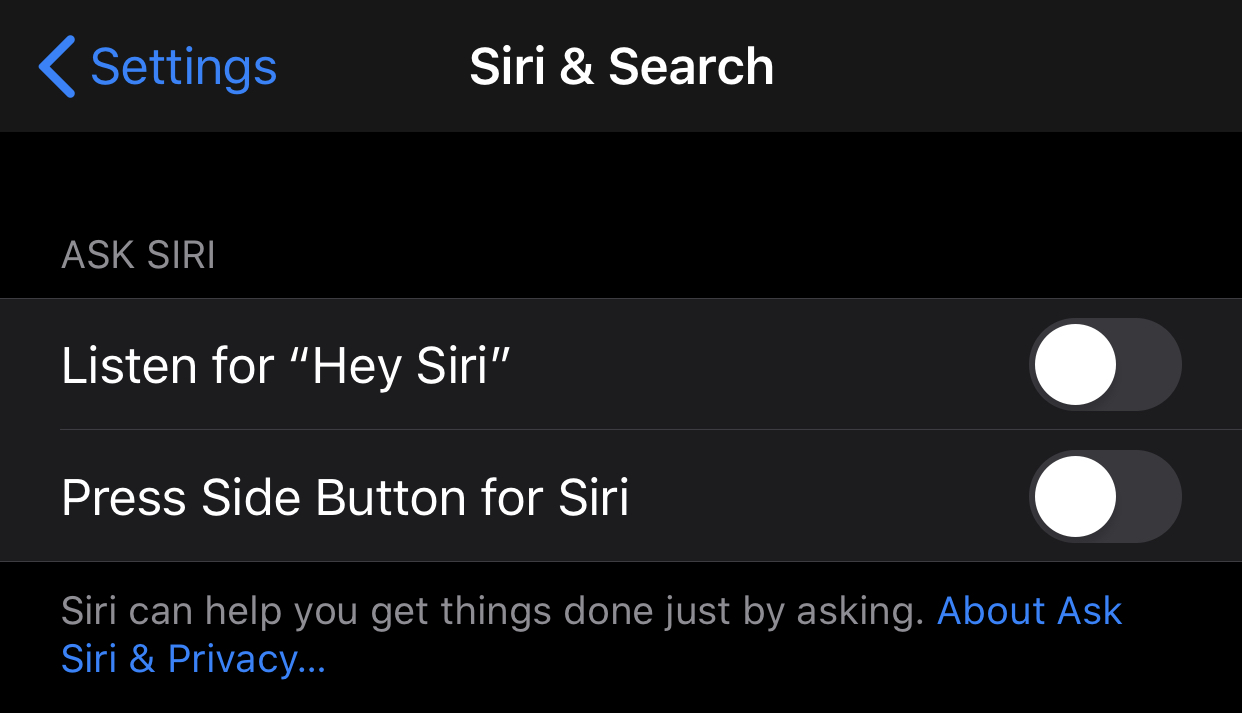Click the "Siri & Privacy…" line of the link
Viewport: 1242px width, 713px height.
[x=193, y=659]
